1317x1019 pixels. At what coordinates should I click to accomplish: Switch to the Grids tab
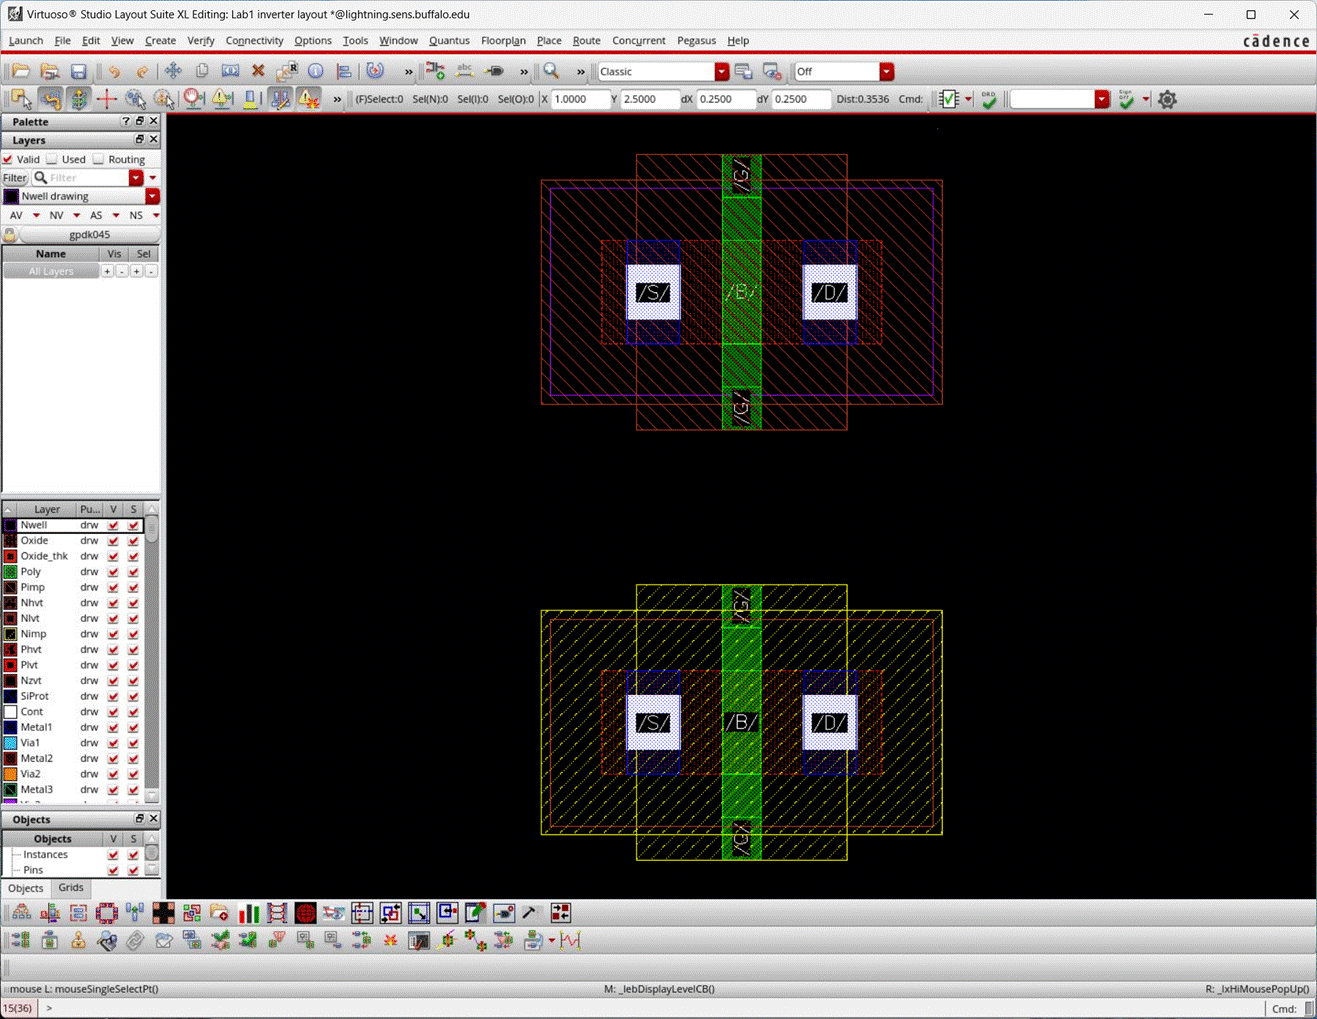coord(70,888)
